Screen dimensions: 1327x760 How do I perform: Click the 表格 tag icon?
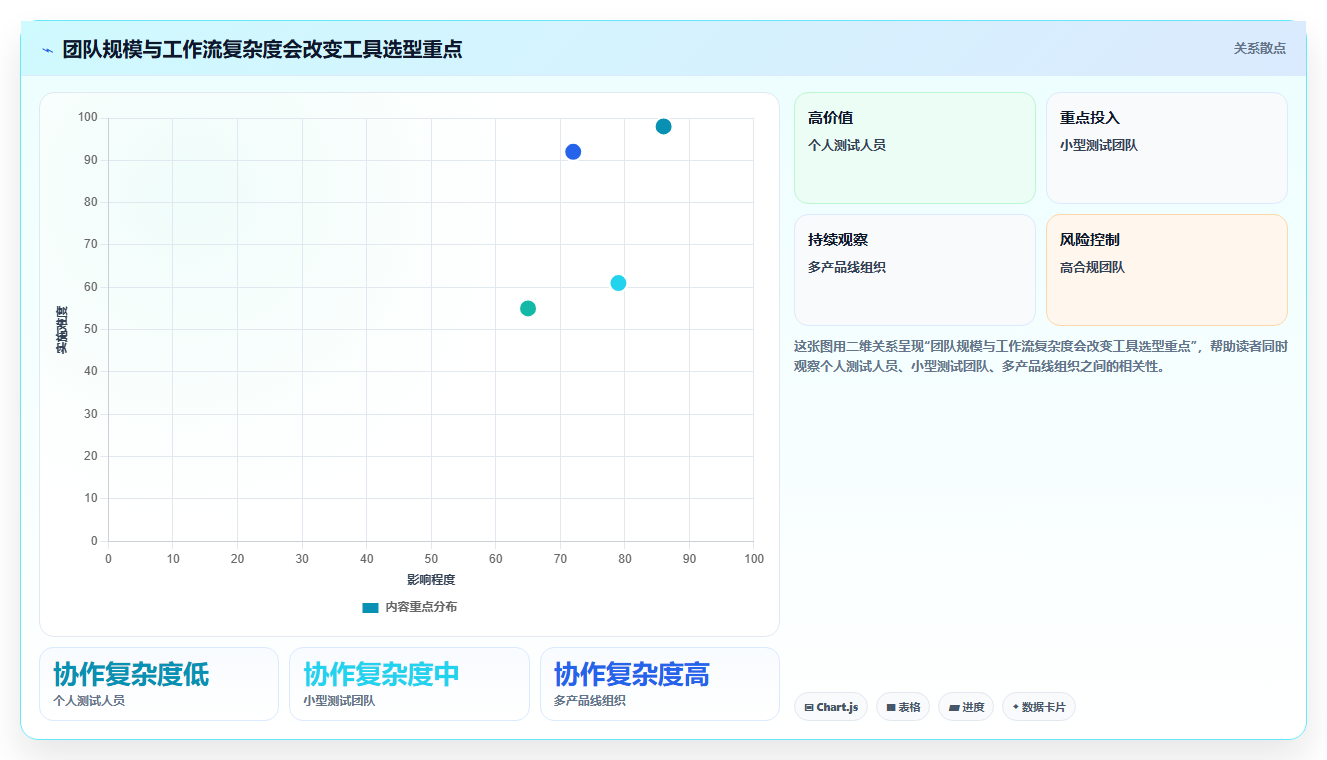tap(891, 707)
